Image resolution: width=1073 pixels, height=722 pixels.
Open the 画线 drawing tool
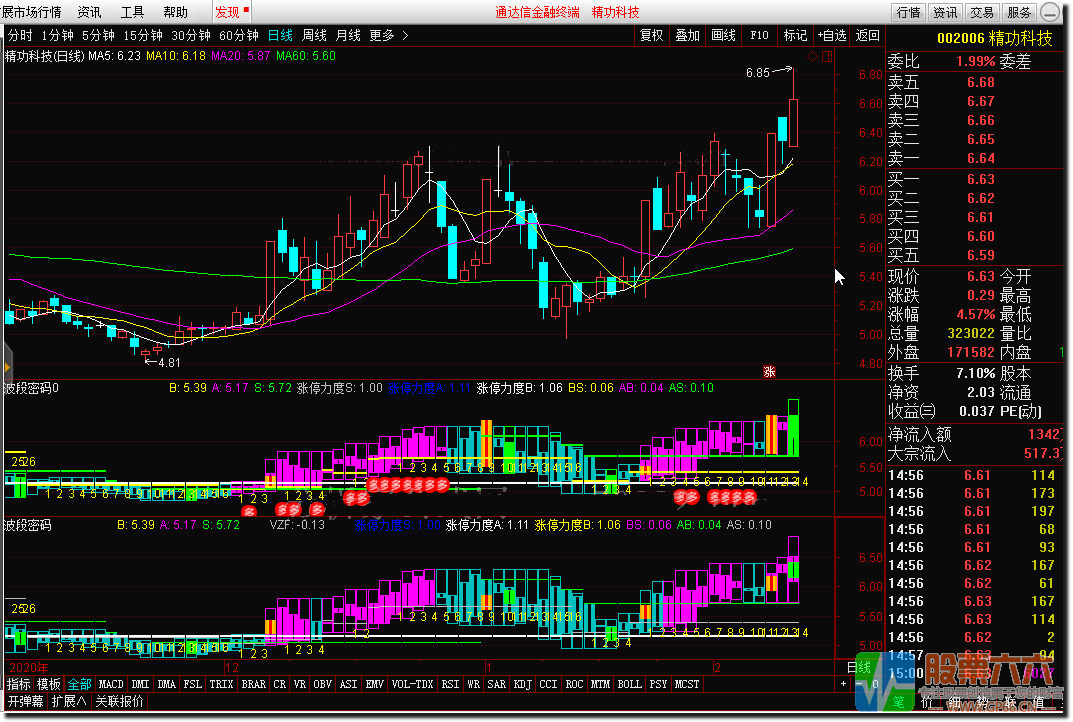(723, 35)
